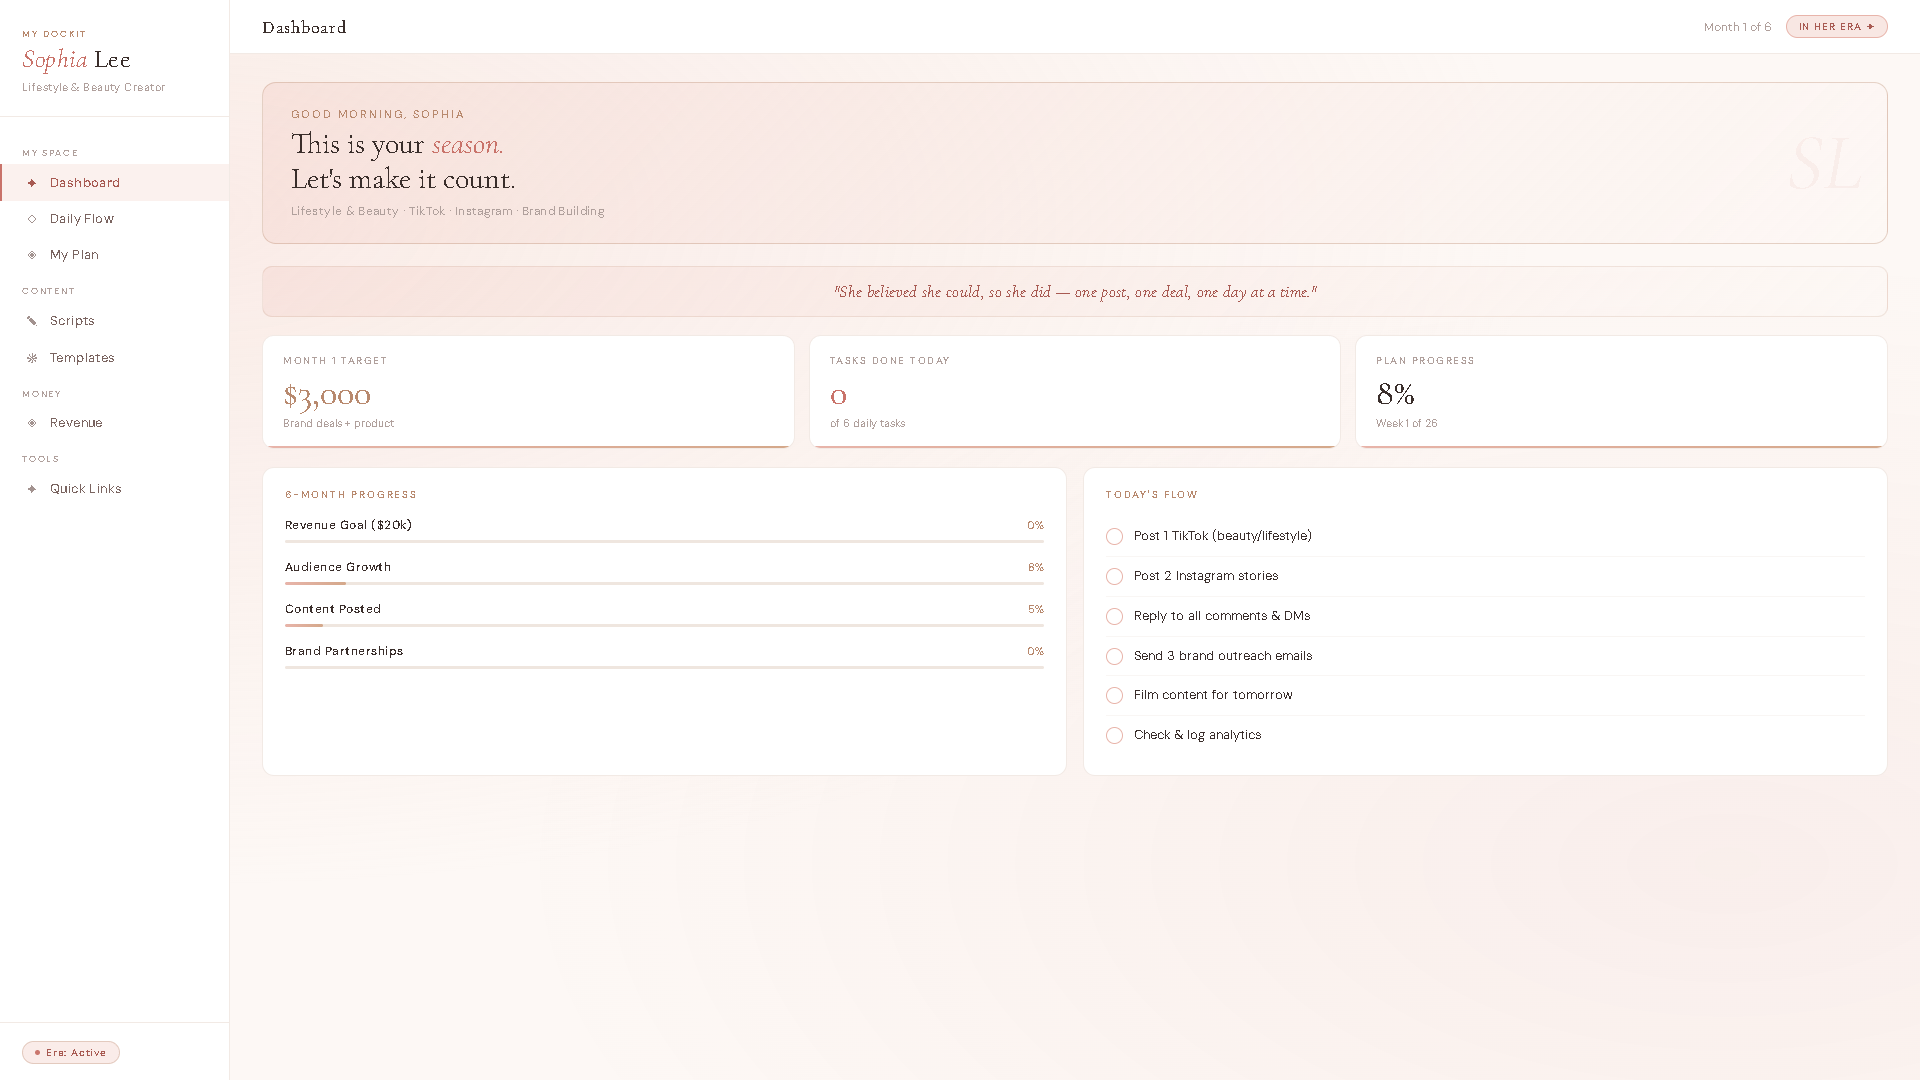Click the Plan Progress 8% card

(1621, 392)
